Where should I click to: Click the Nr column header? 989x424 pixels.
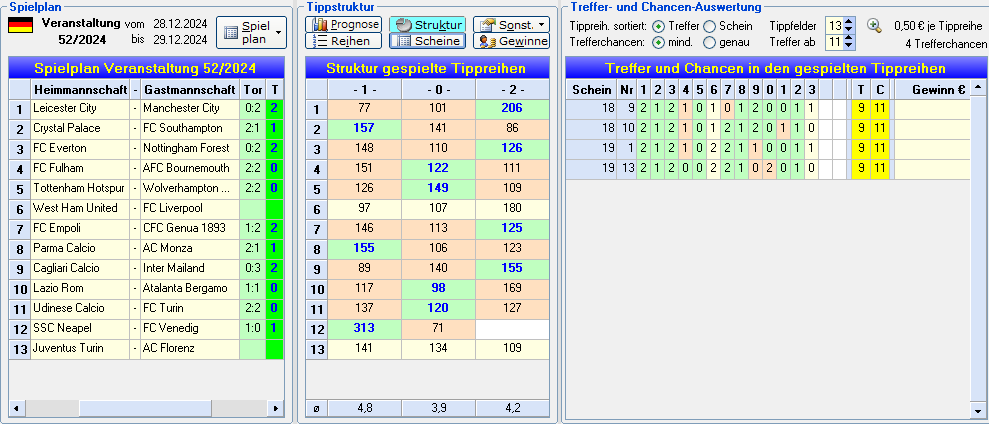coord(626,90)
